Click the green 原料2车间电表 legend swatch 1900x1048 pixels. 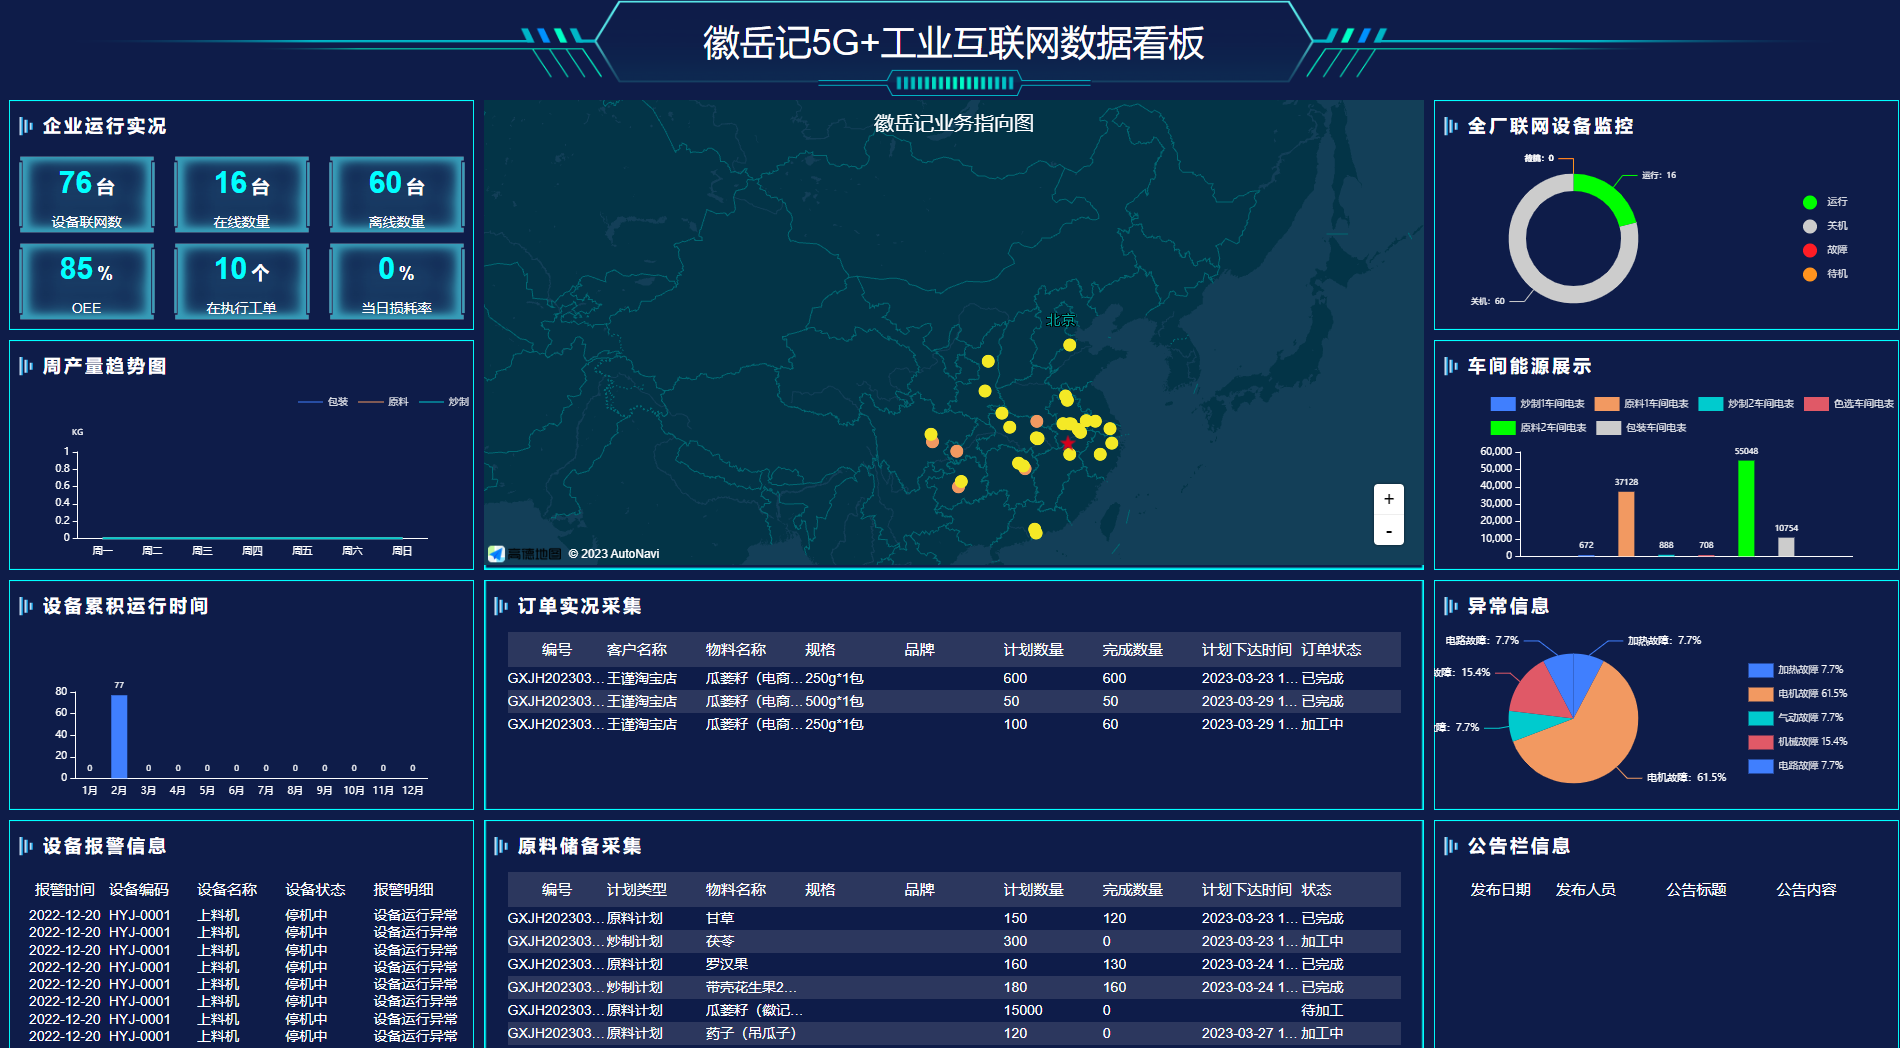coord(1502,428)
